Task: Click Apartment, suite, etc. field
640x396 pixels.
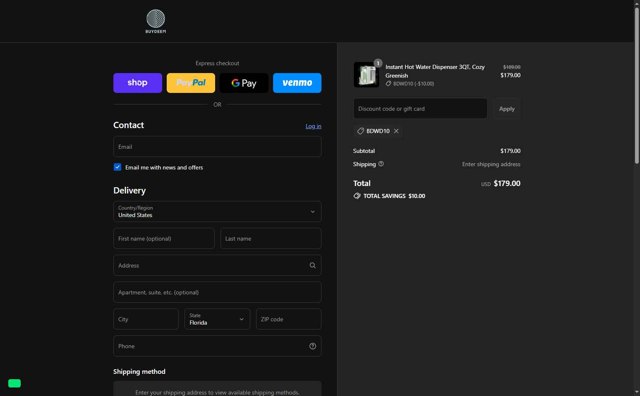Action: tap(217, 292)
